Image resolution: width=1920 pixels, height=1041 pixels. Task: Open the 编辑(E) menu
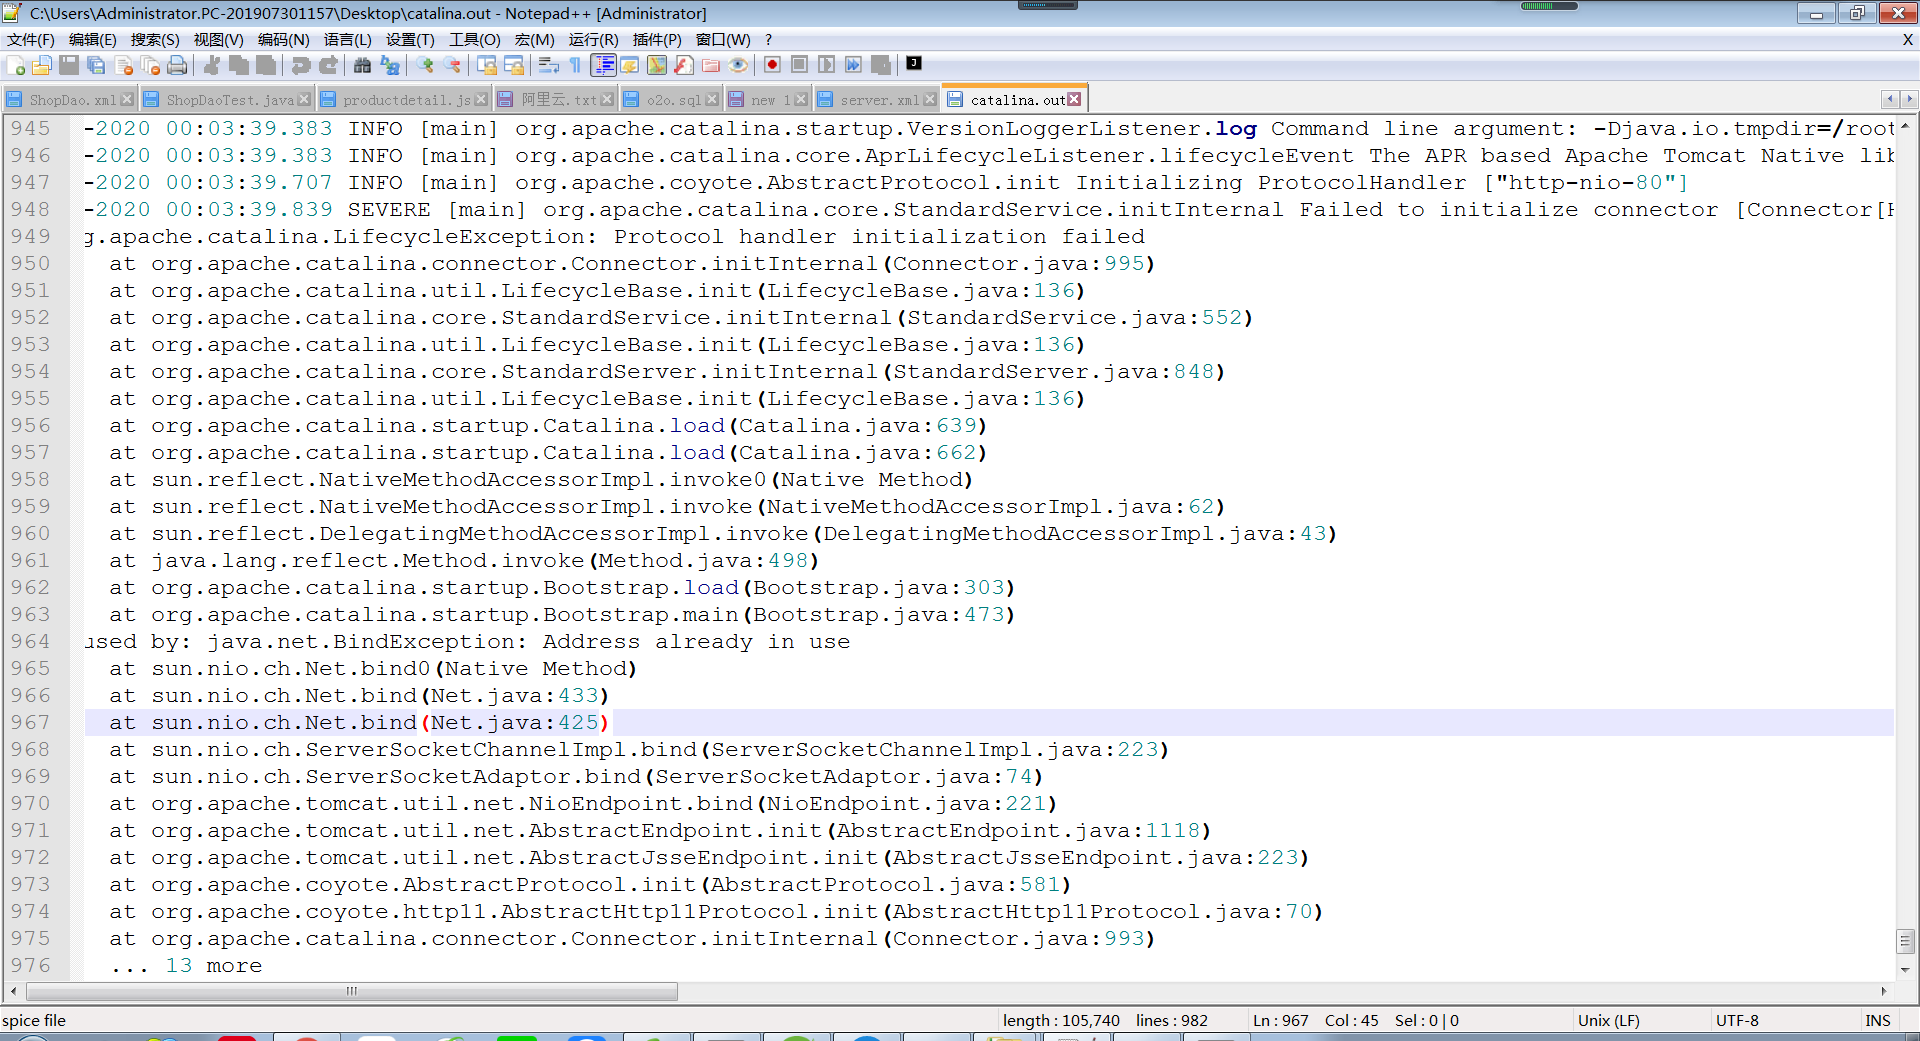[93, 40]
